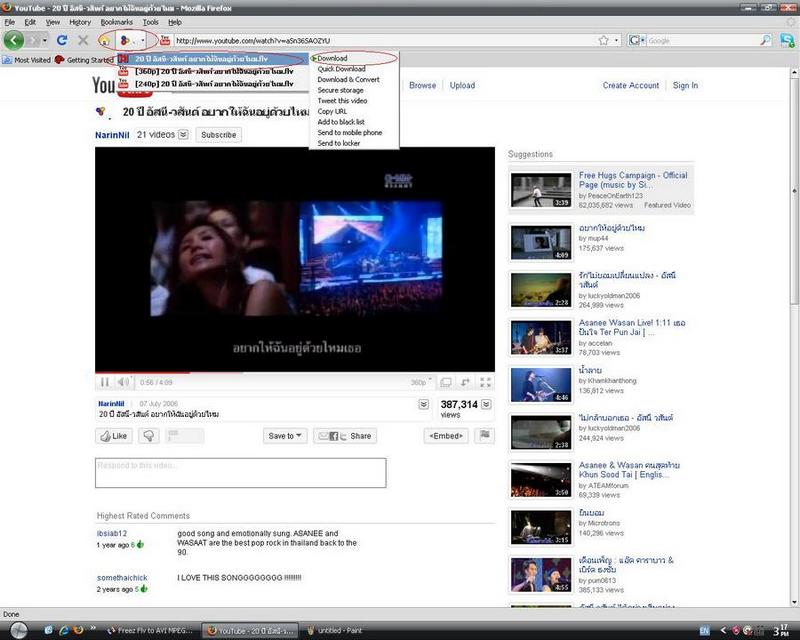The width and height of the screenshot is (800, 640).
Task: Click the Firefox Back navigation button
Action: (14, 40)
